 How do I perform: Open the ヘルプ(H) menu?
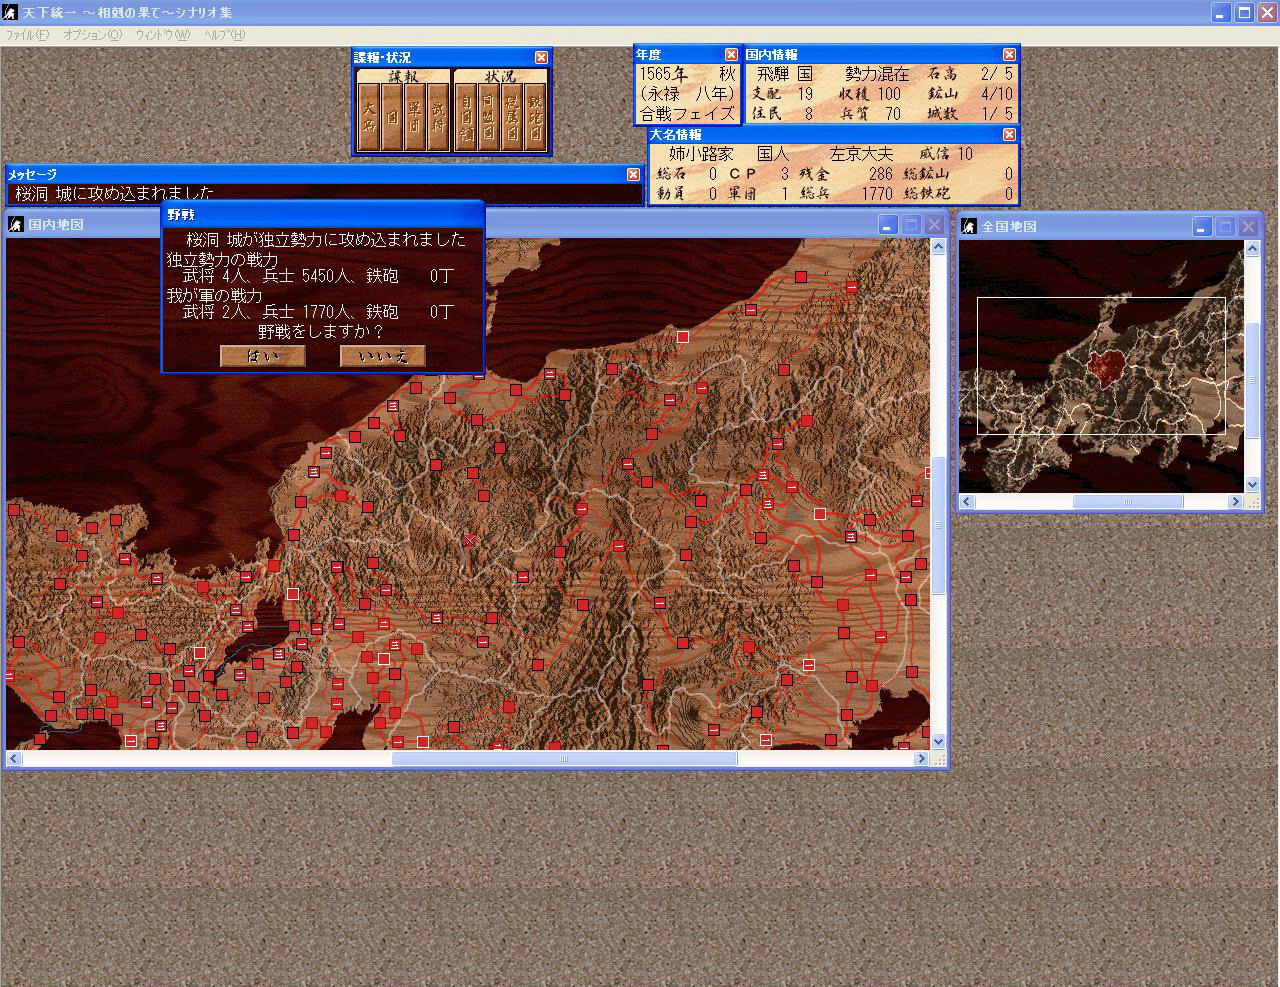tap(224, 35)
